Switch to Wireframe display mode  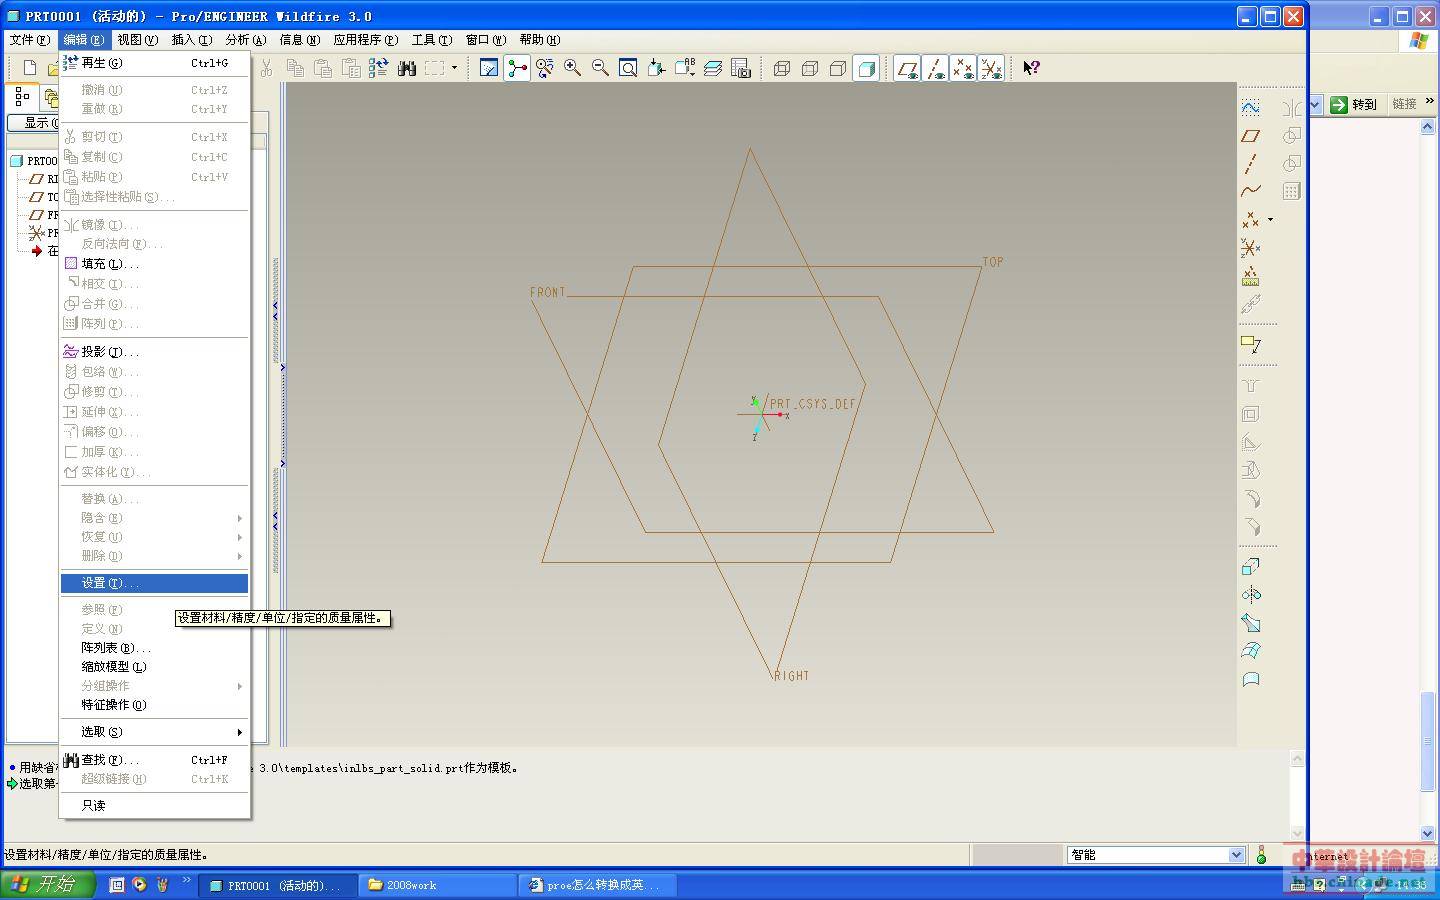[x=782, y=68]
